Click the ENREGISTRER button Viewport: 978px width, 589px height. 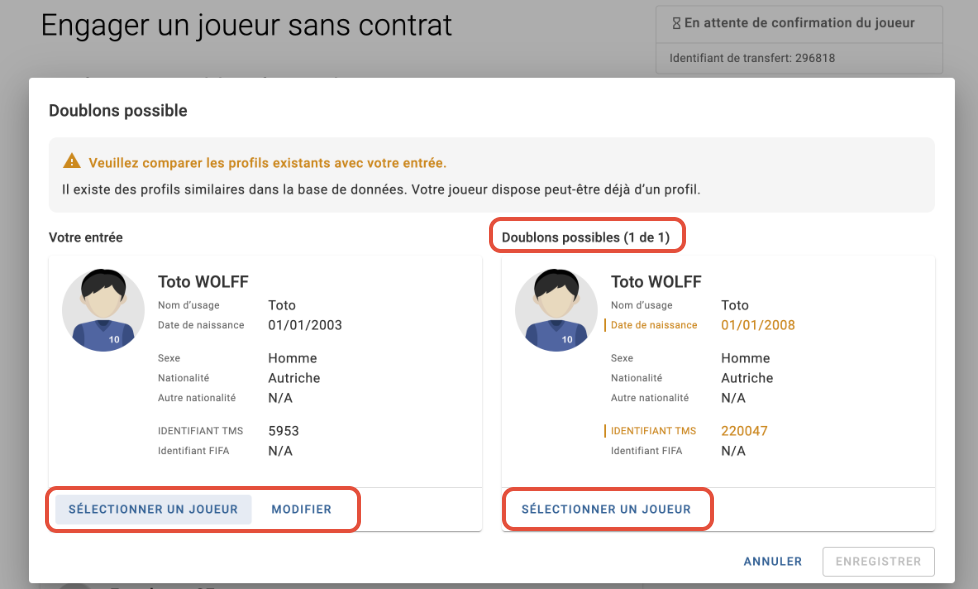tap(878, 562)
